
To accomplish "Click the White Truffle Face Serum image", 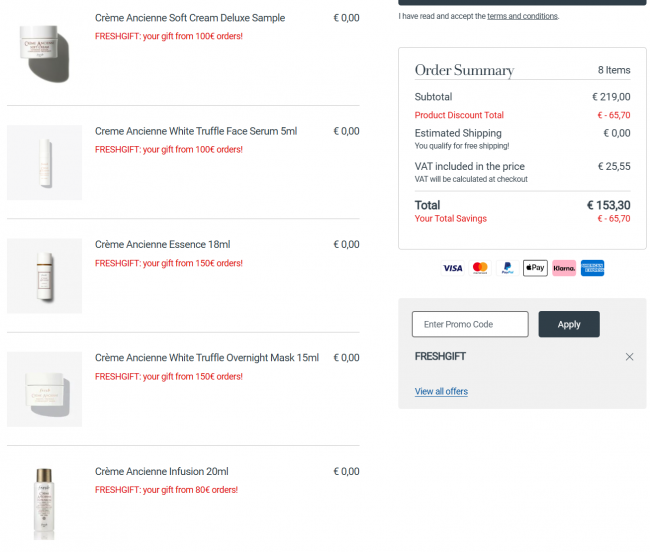I will pyautogui.click(x=44, y=162).
